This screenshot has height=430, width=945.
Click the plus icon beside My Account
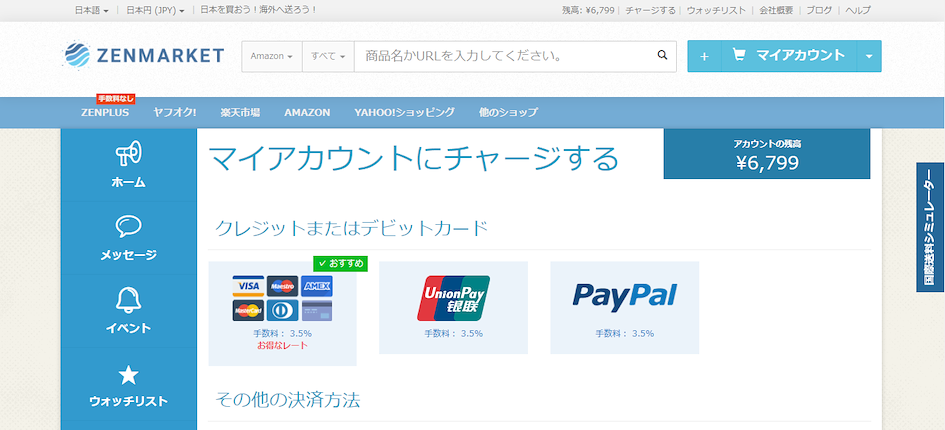coord(704,56)
